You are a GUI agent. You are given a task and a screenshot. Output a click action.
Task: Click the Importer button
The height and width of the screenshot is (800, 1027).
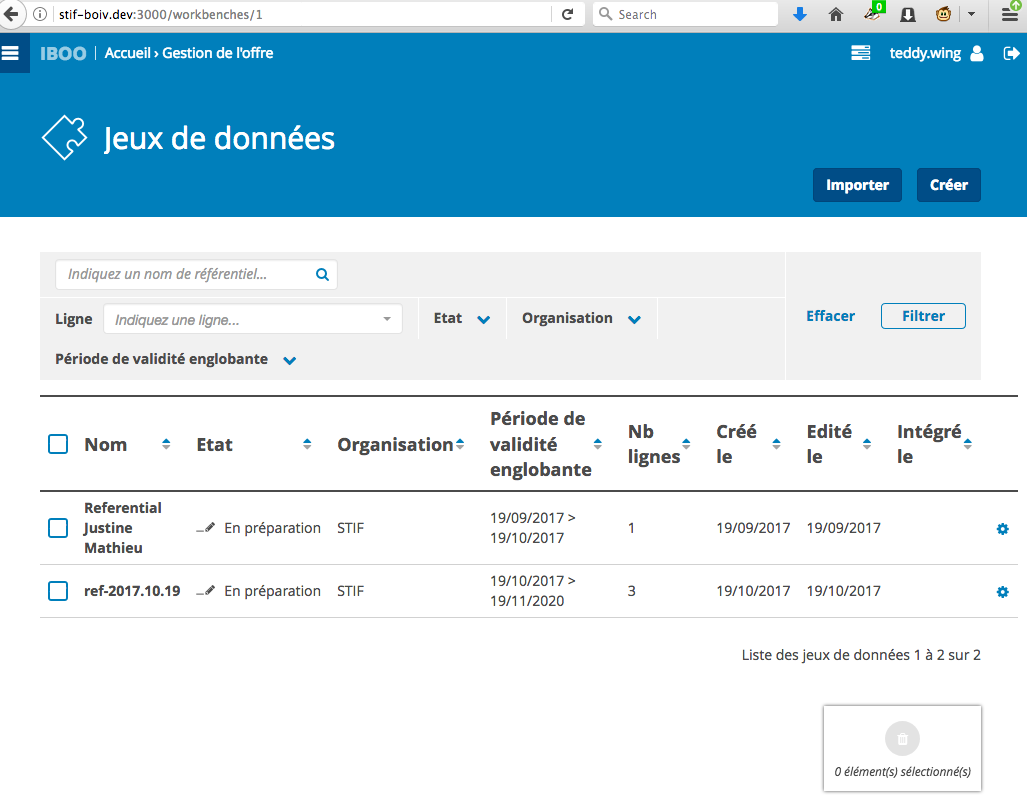857,185
